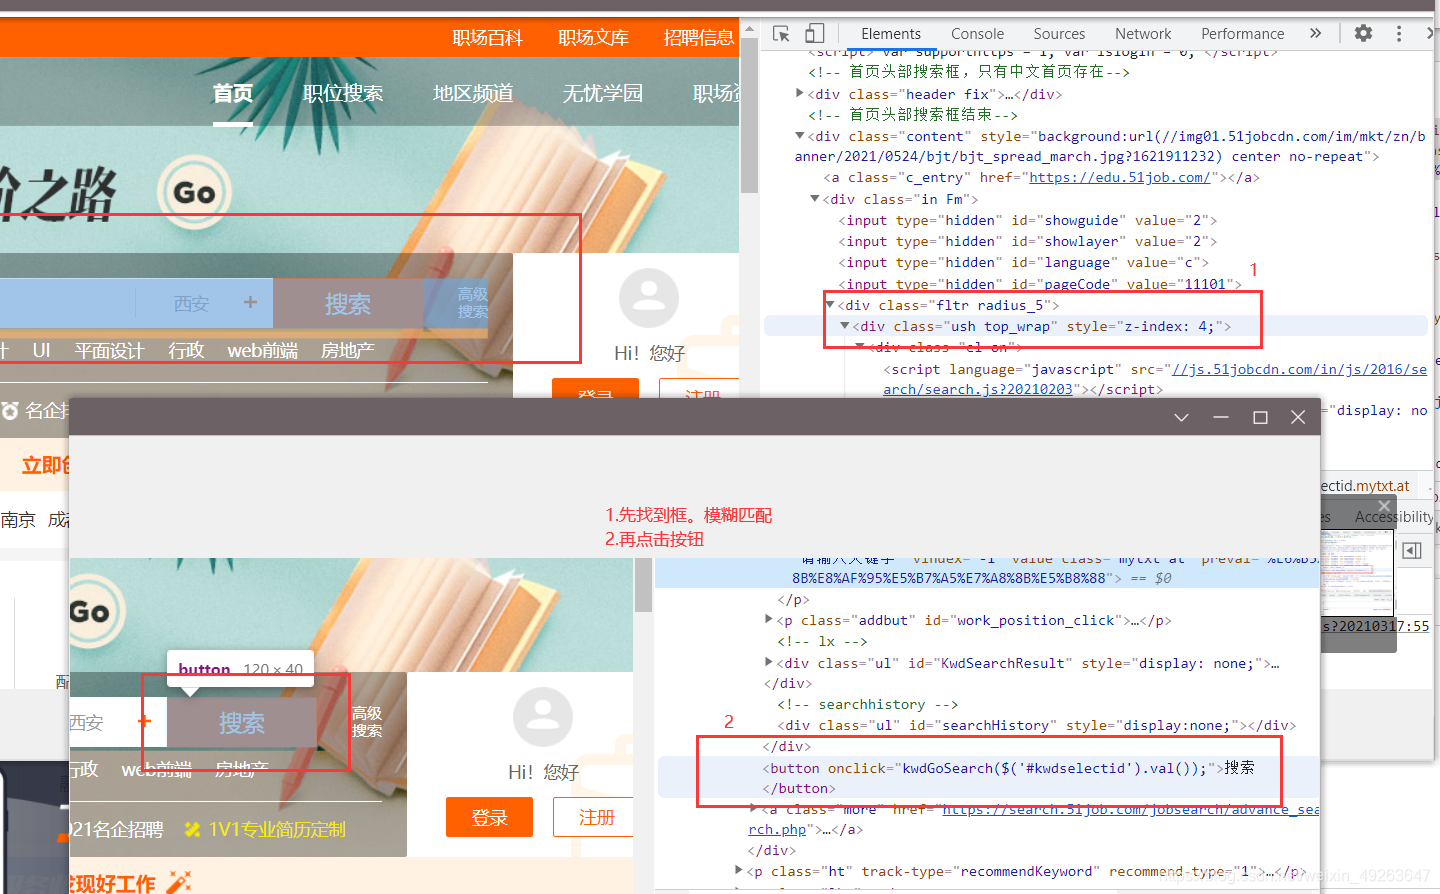Collapse the div class="content" node

[x=800, y=135]
